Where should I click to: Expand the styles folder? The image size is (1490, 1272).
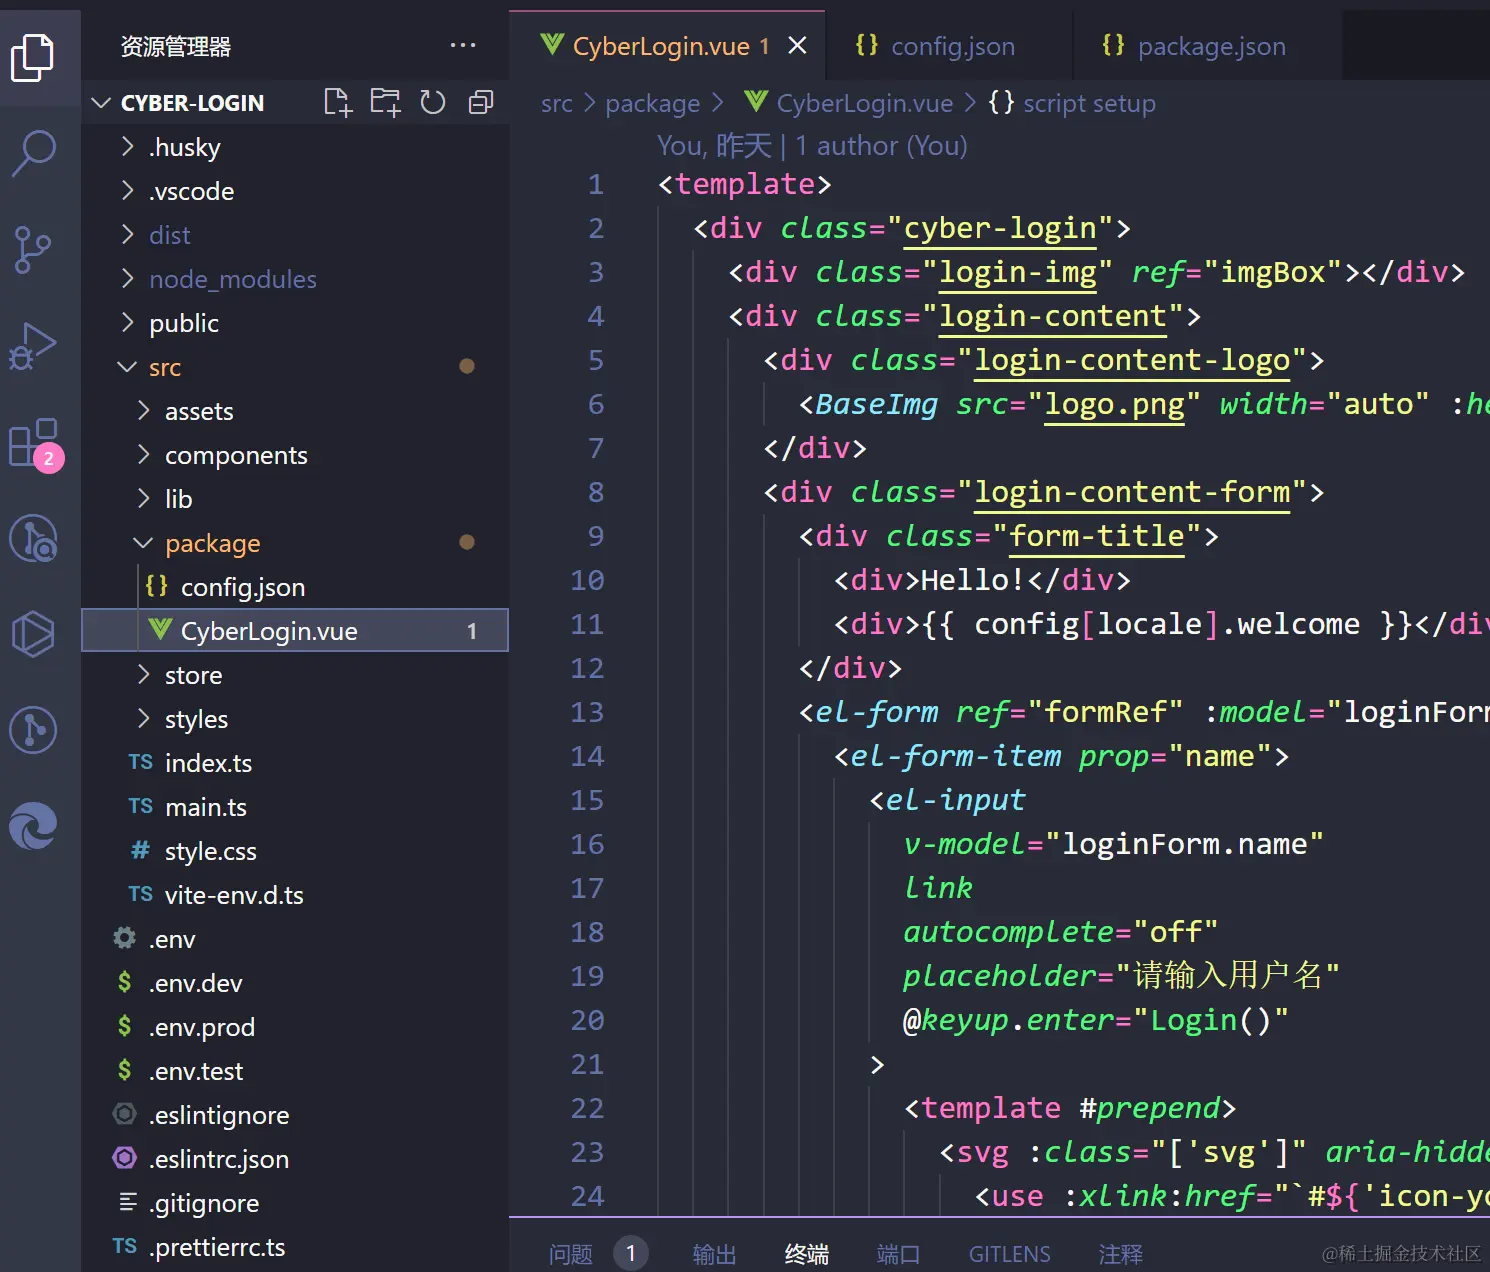click(295, 719)
